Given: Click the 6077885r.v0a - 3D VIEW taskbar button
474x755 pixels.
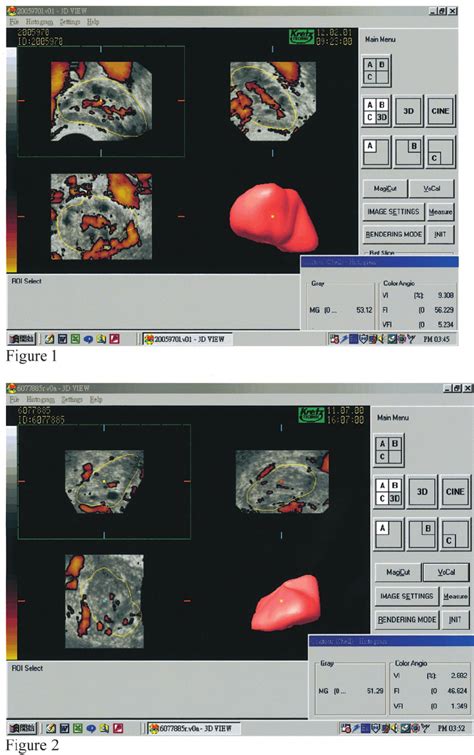Looking at the screenshot, I should (x=194, y=728).
